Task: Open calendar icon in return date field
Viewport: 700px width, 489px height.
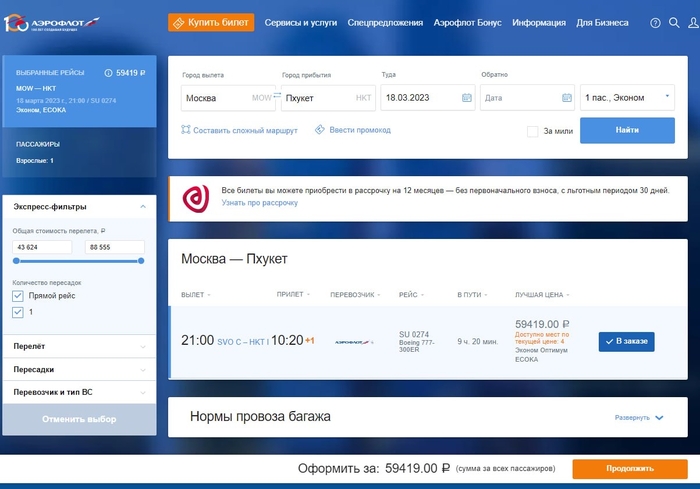Action: pos(567,97)
